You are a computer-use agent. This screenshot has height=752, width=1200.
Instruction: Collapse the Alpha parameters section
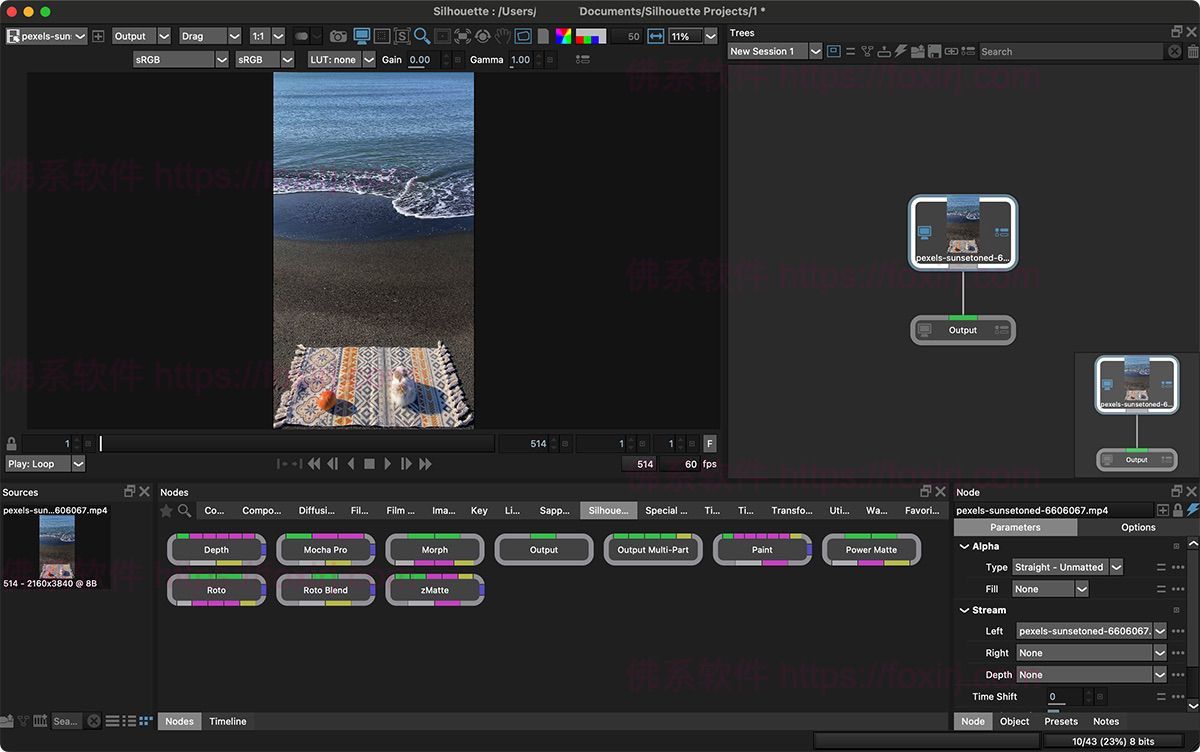[x=964, y=547]
